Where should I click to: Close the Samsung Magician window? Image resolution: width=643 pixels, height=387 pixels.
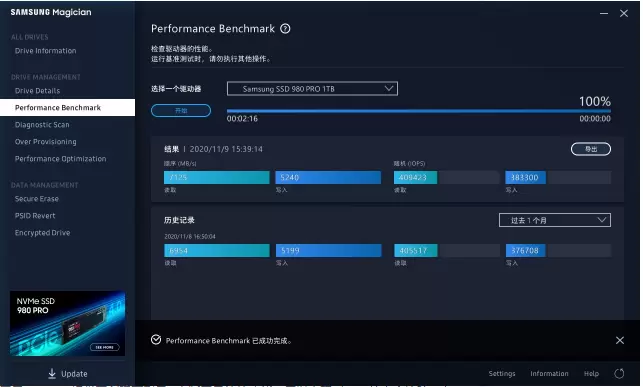coord(624,14)
